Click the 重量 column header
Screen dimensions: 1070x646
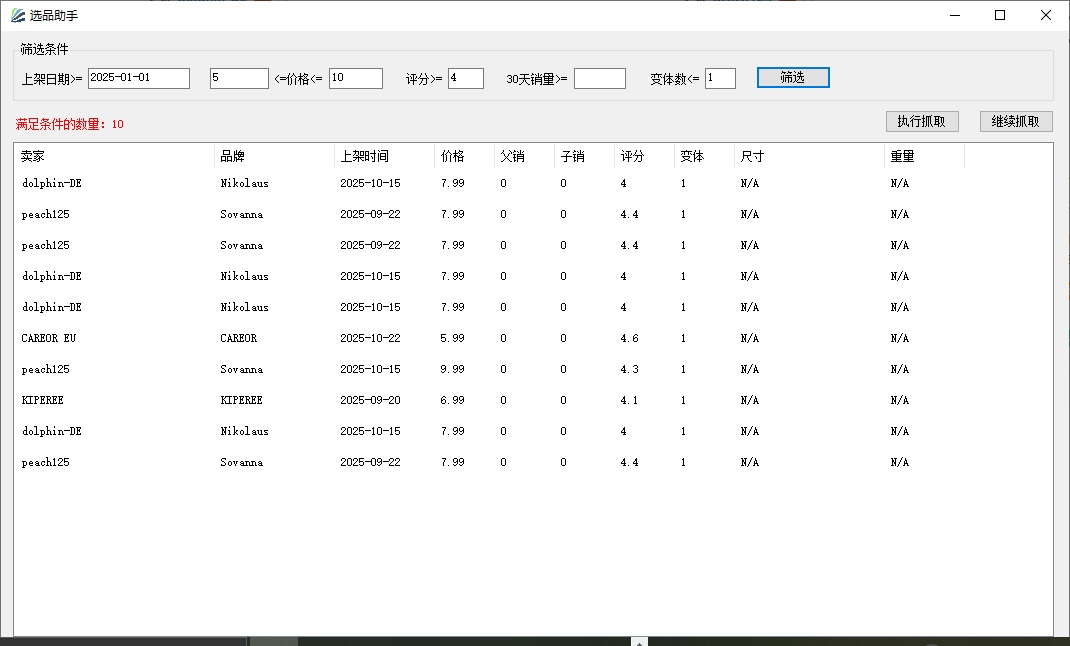click(923, 157)
